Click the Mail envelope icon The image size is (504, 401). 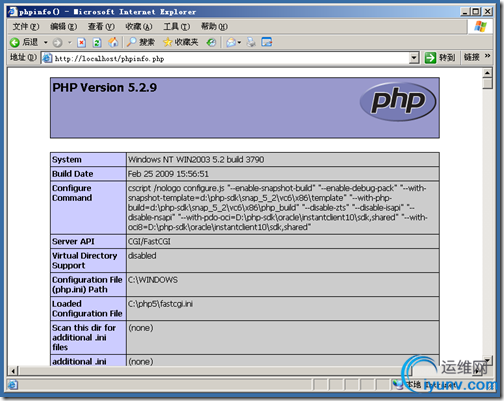click(x=231, y=42)
